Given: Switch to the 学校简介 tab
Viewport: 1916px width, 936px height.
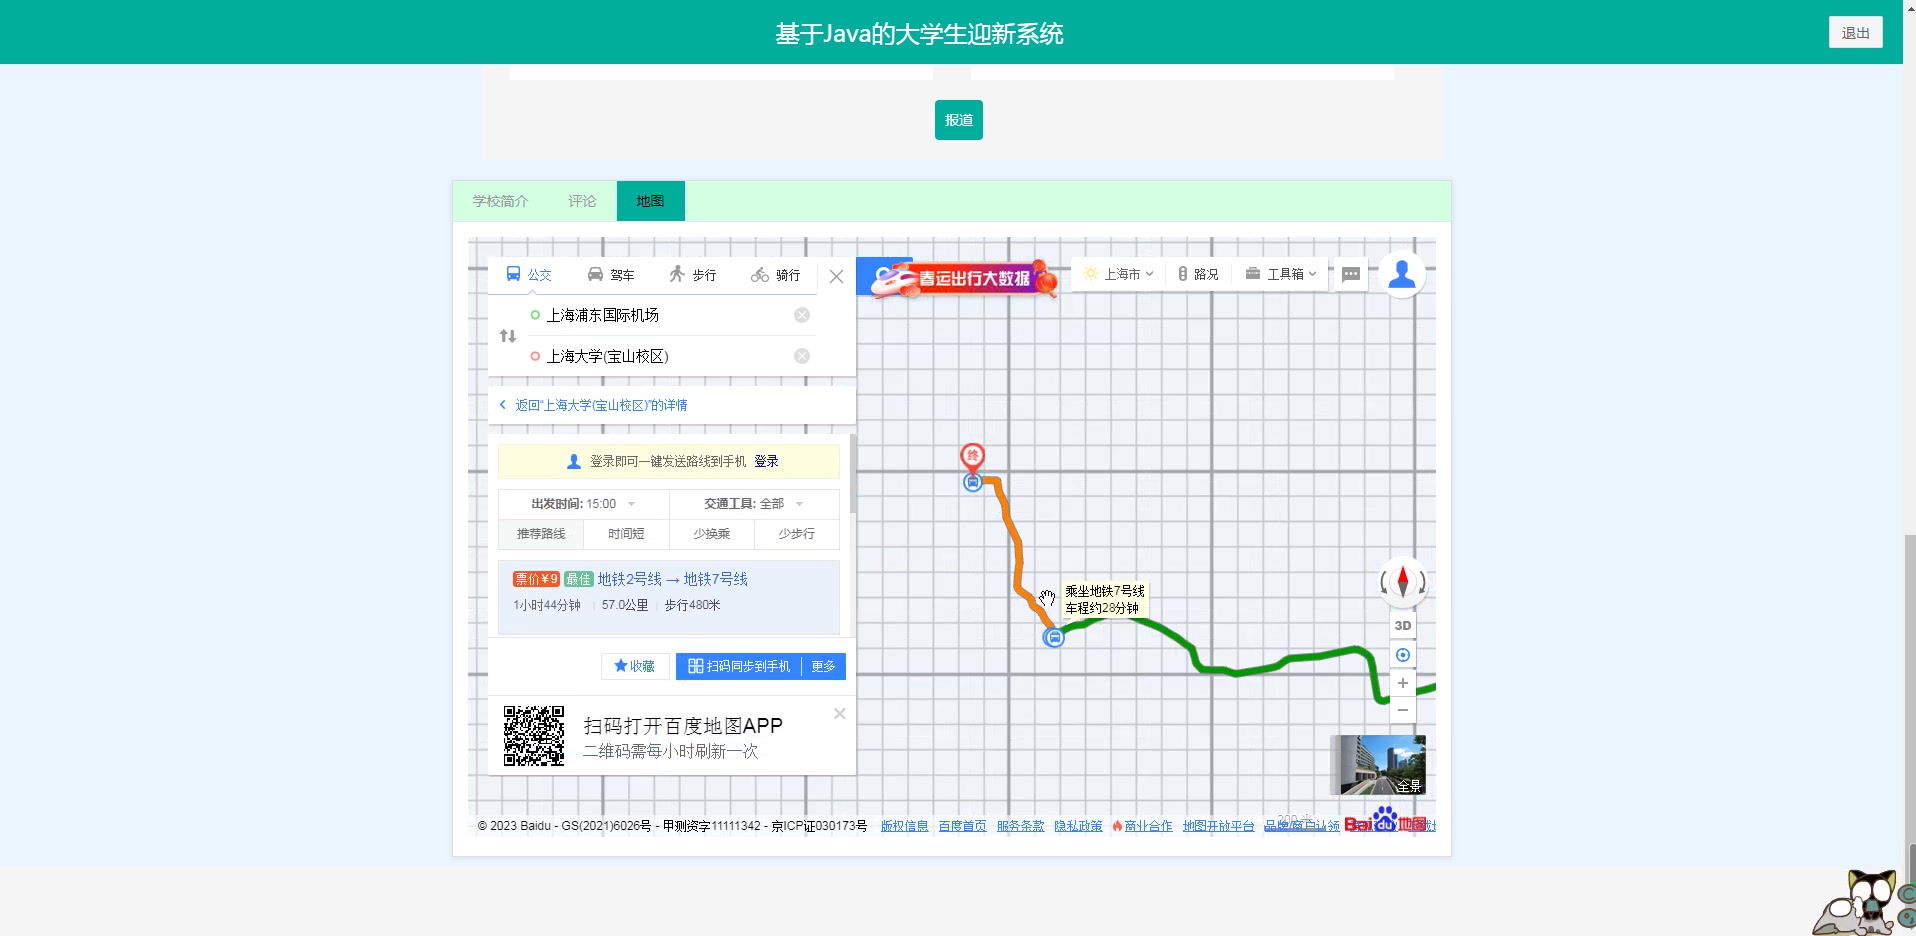Looking at the screenshot, I should (501, 201).
